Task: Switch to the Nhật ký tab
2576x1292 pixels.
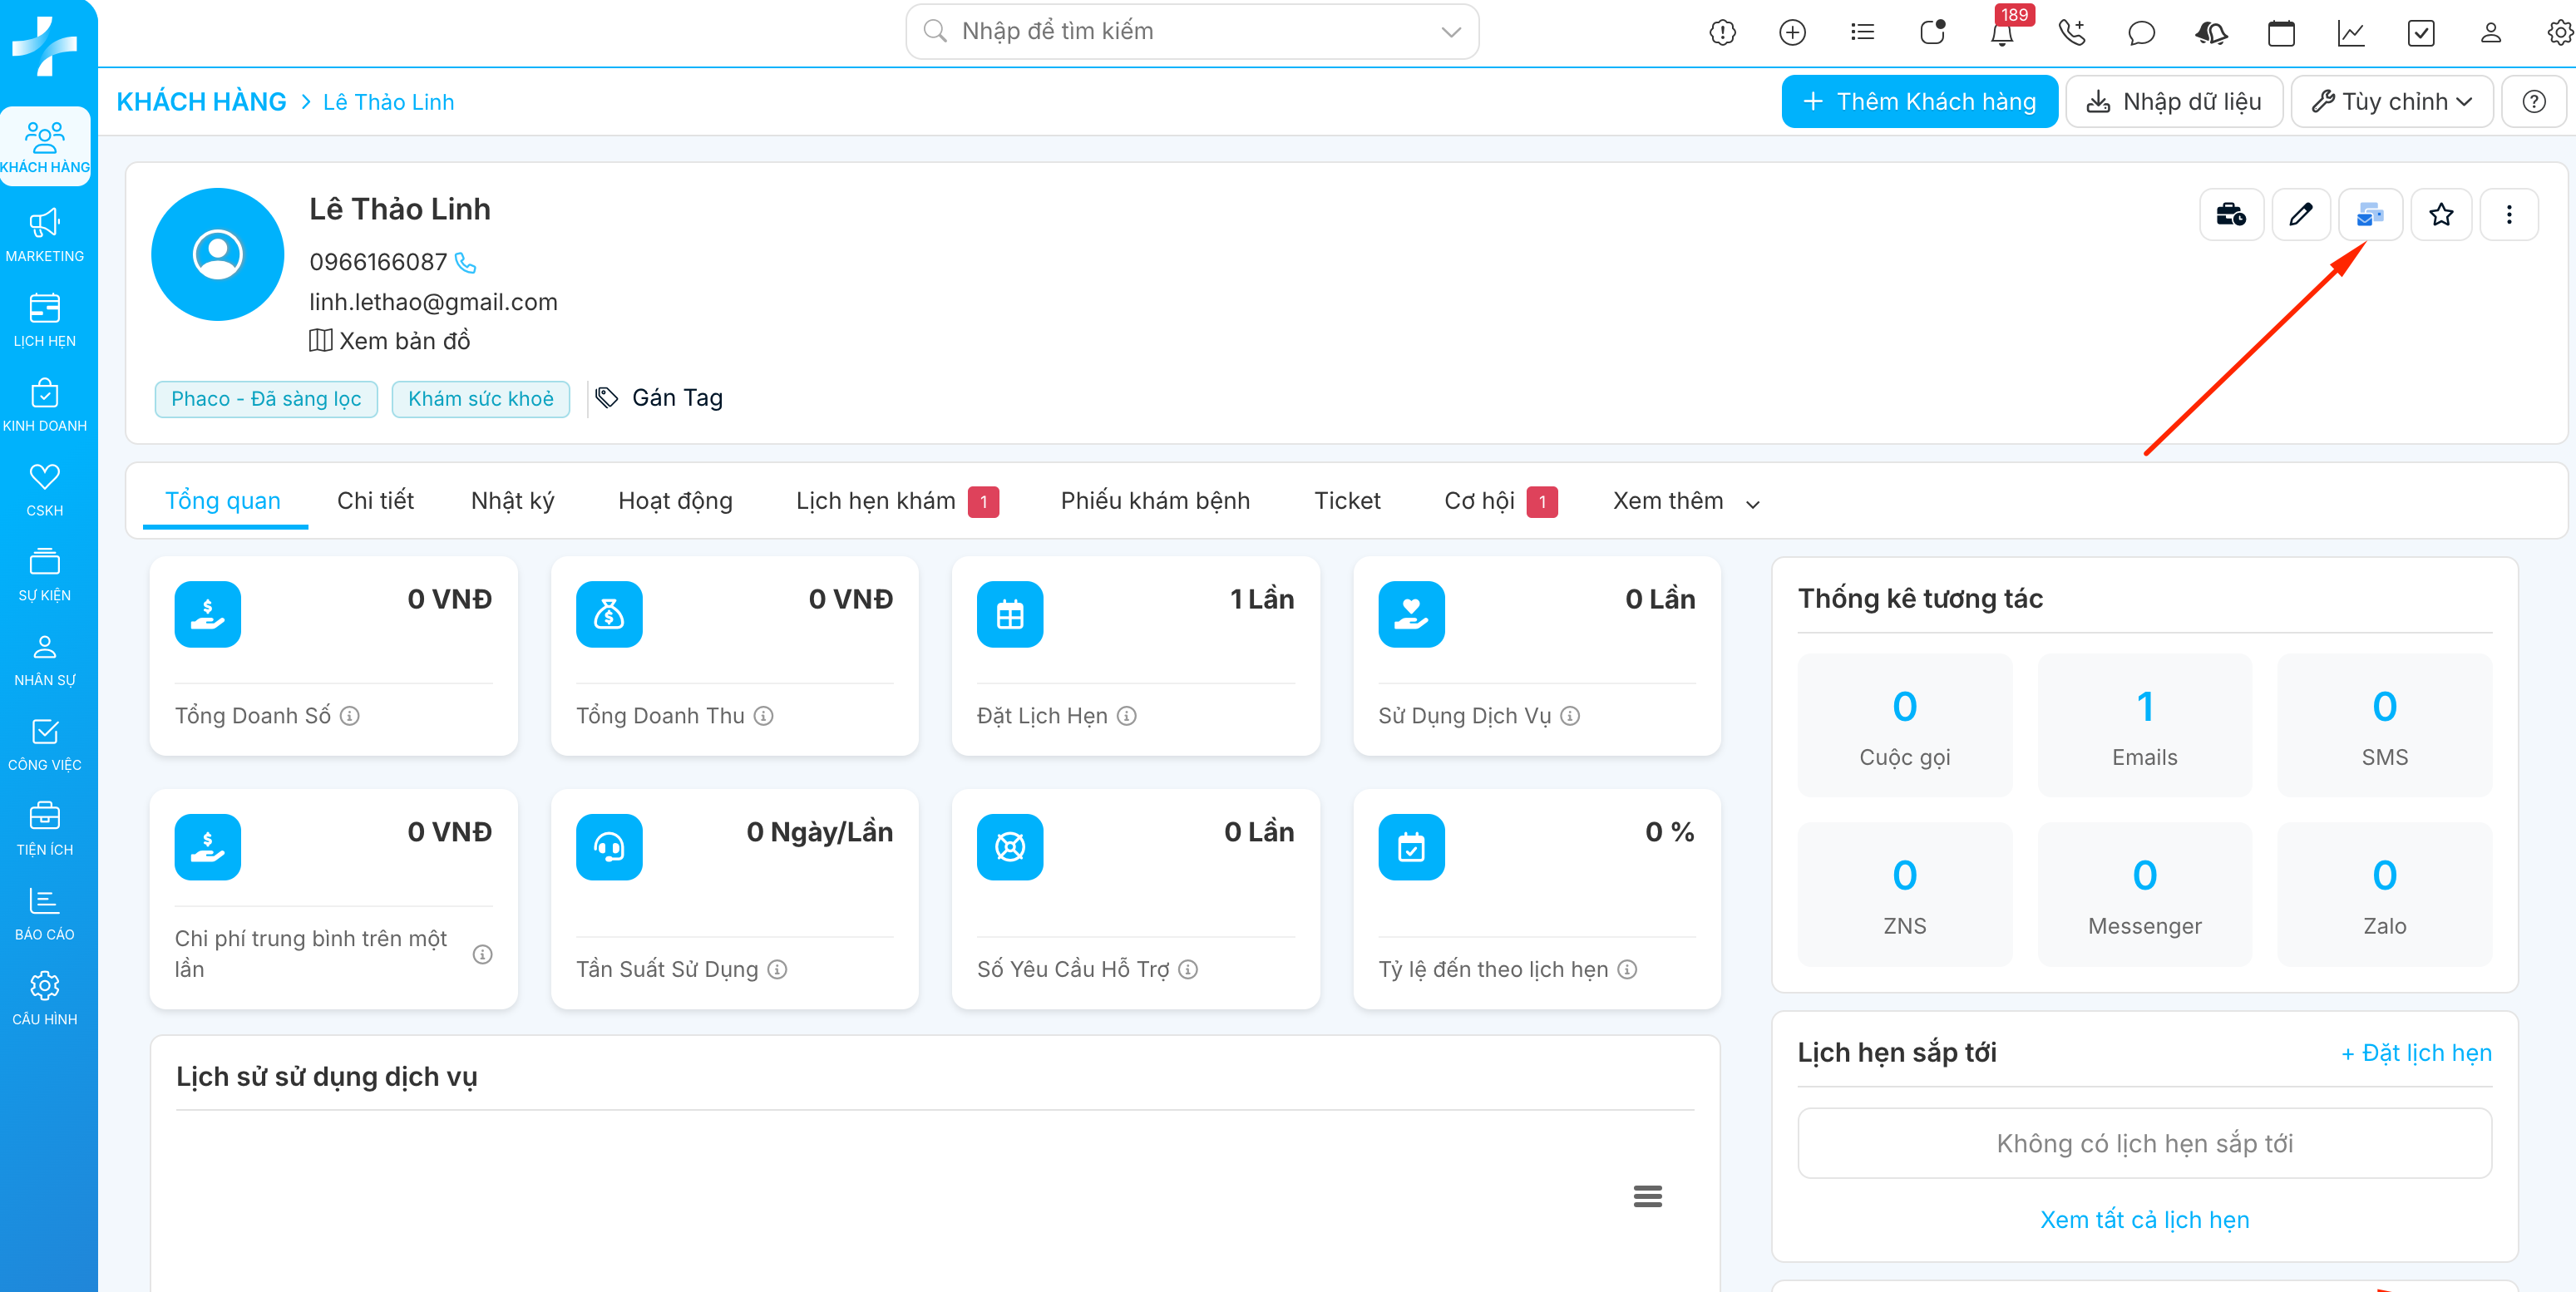Action: 512,501
